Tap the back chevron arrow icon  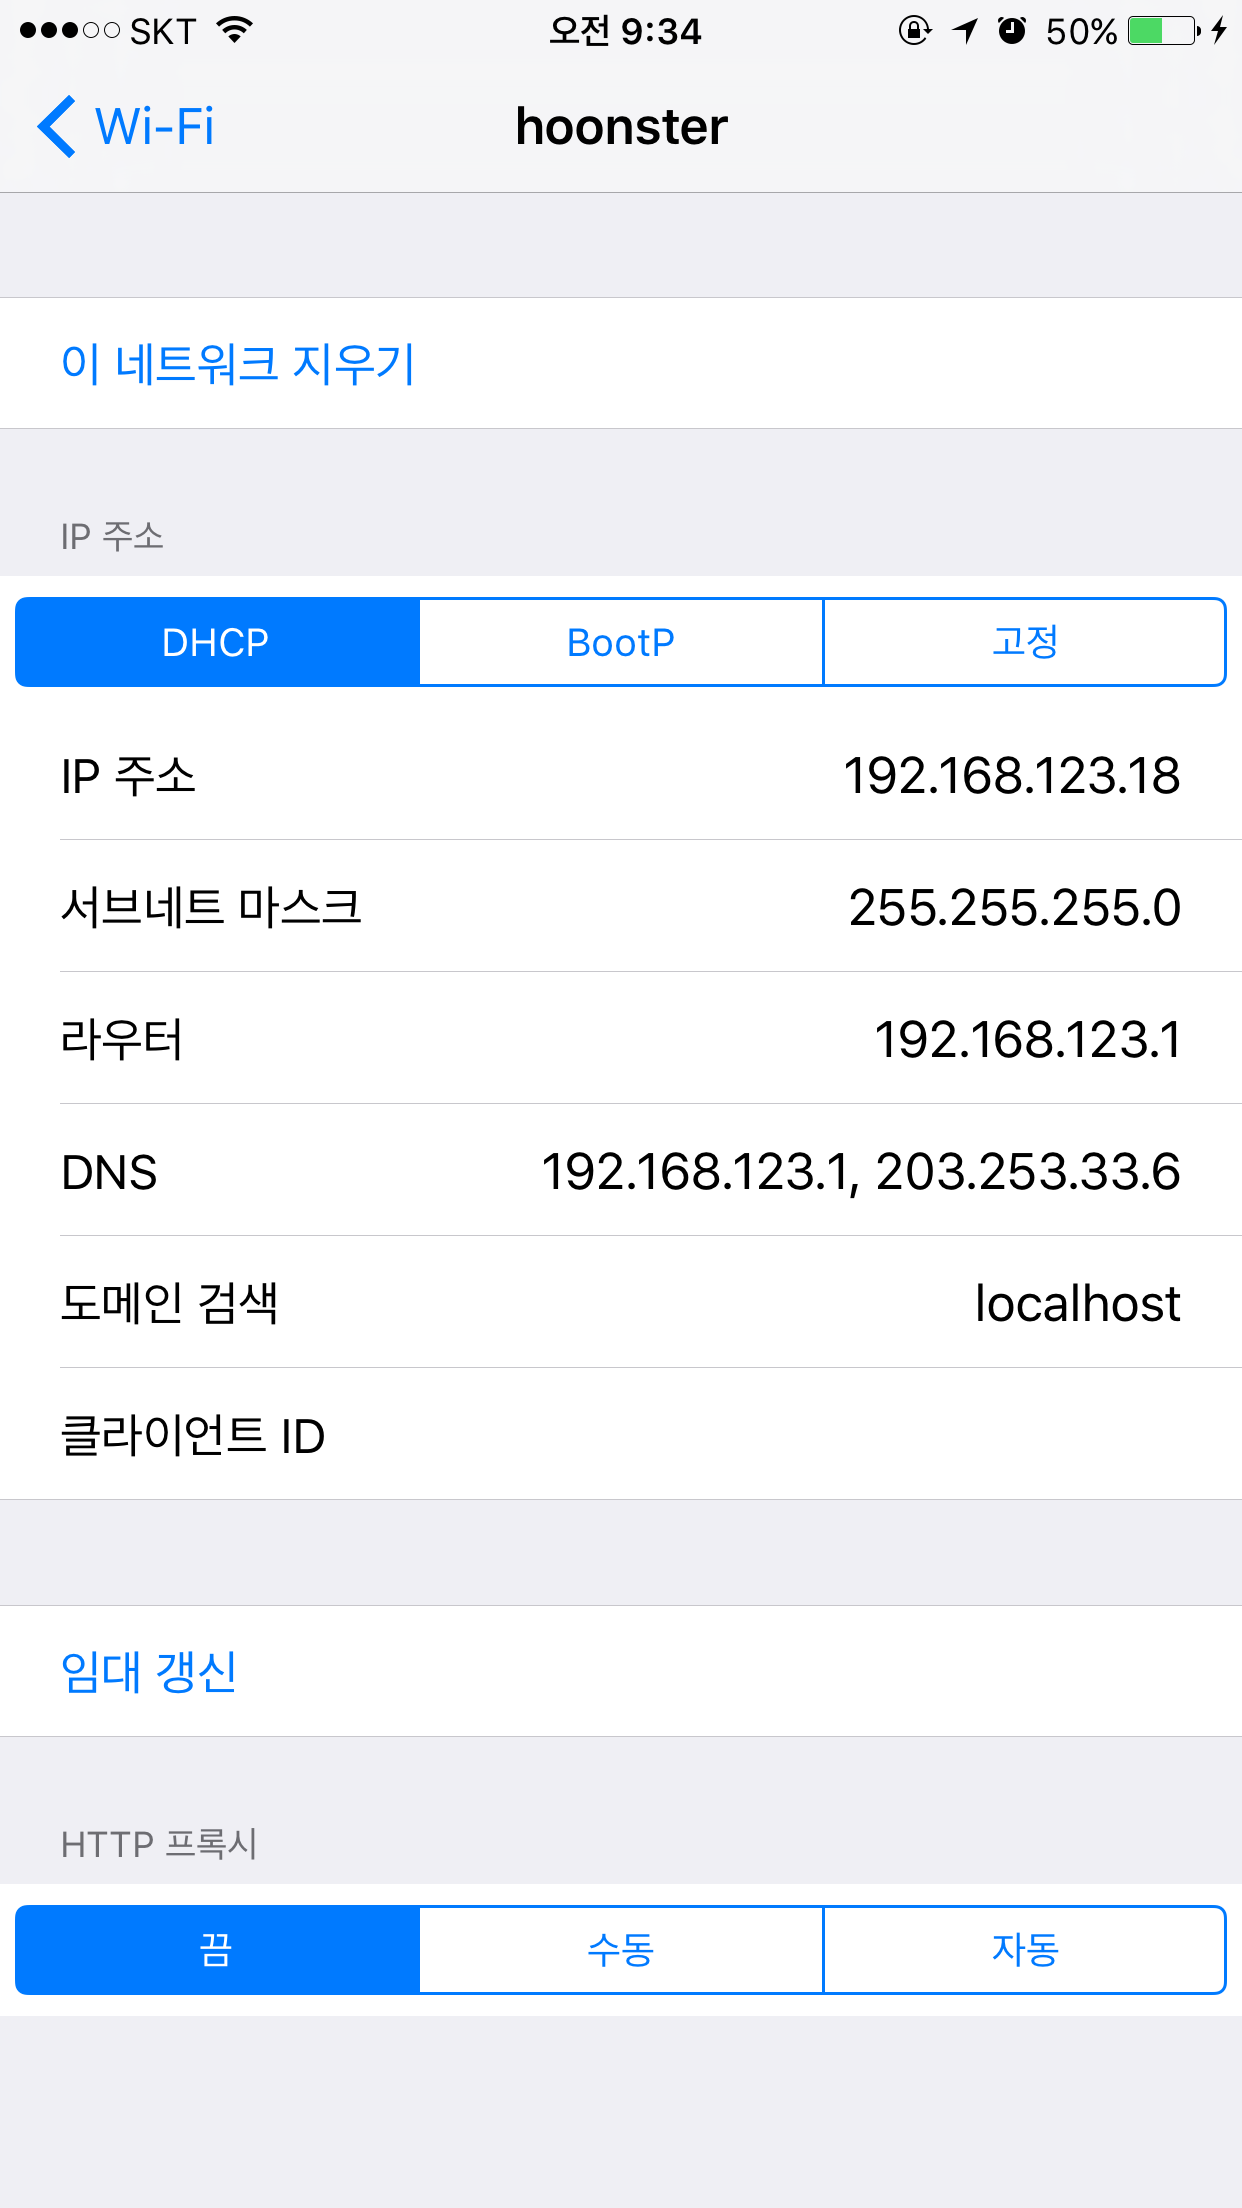(56, 127)
